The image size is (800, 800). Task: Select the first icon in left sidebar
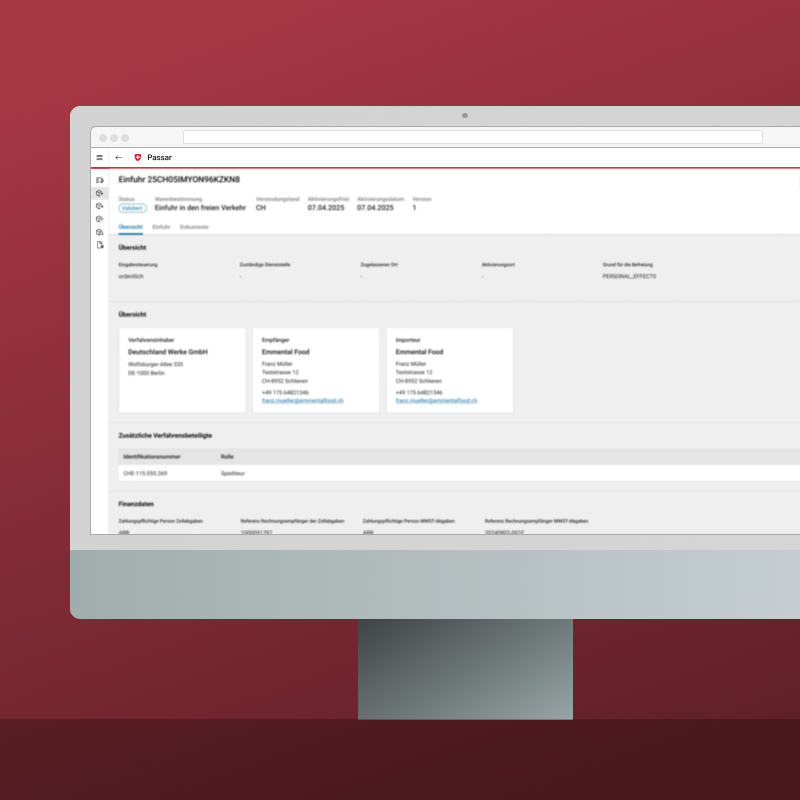(99, 180)
